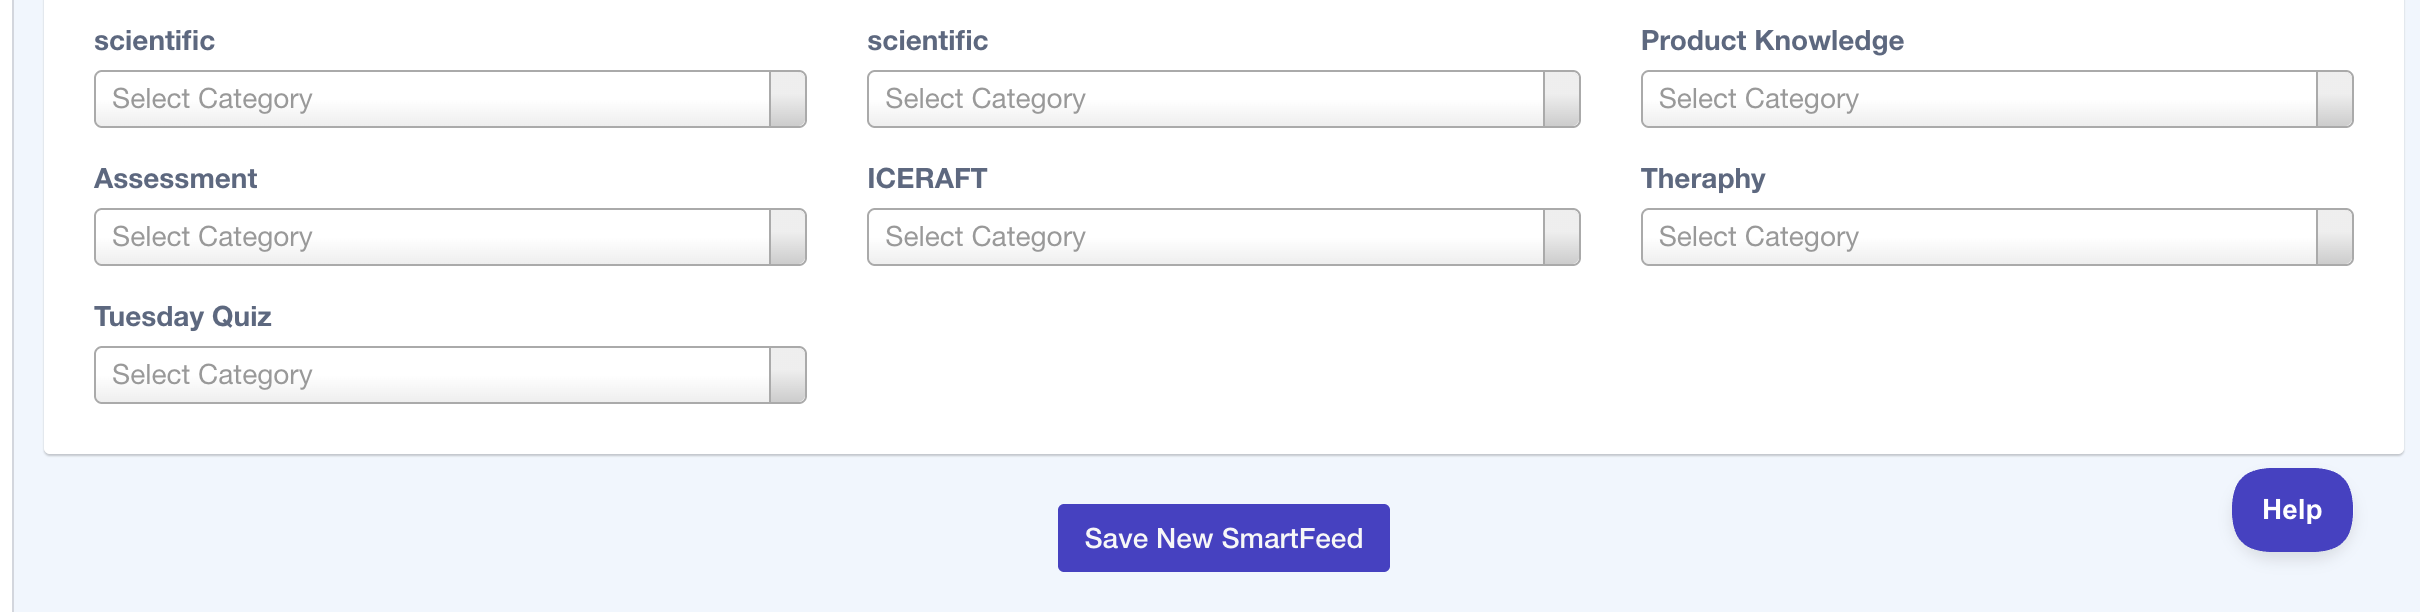
Task: Open the Tuesday Quiz Select Category field
Action: 432,375
